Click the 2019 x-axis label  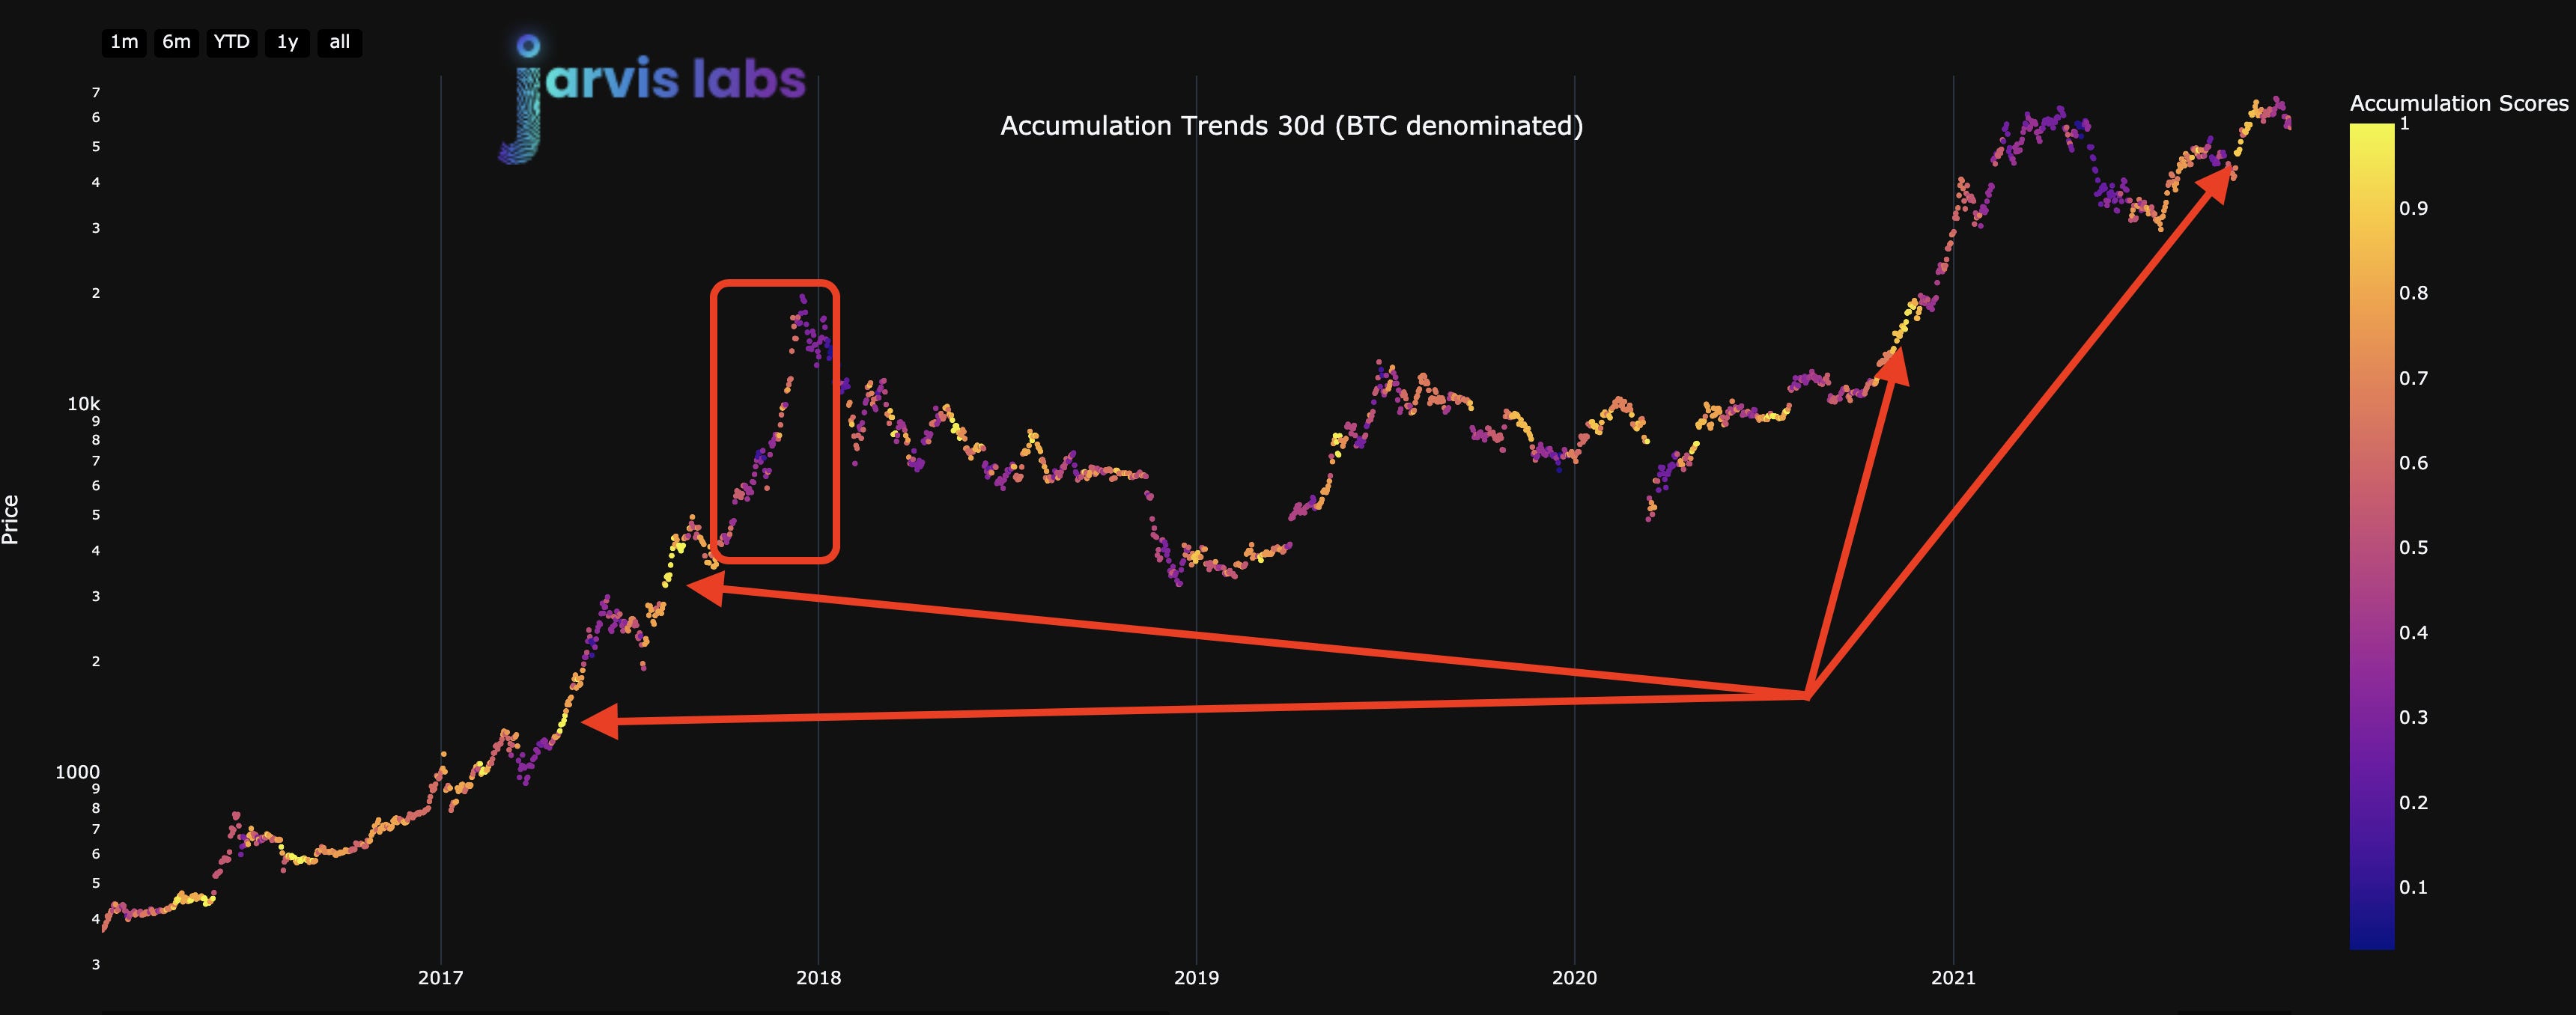tap(1196, 978)
